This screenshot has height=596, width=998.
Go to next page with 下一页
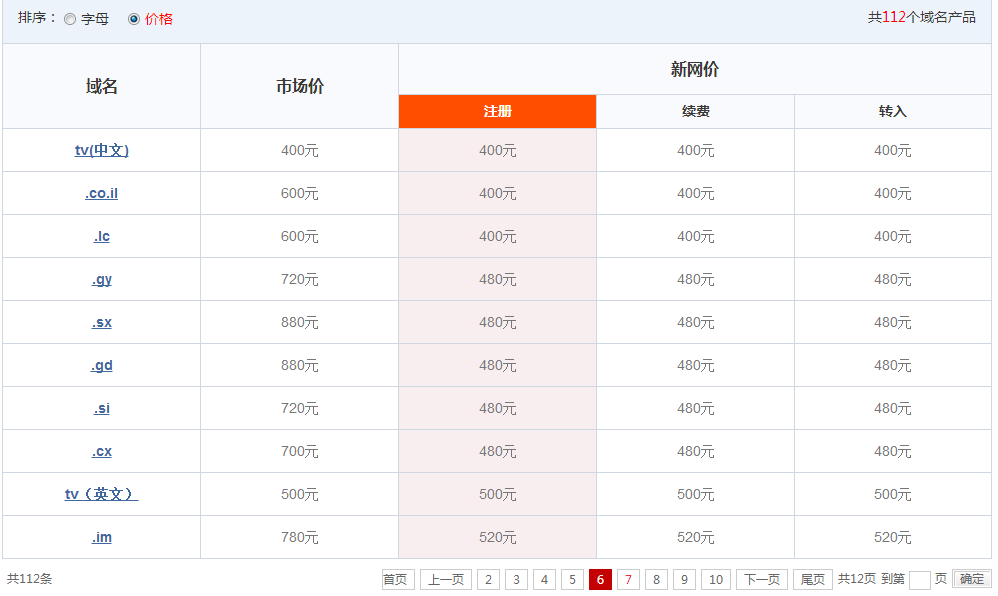761,580
